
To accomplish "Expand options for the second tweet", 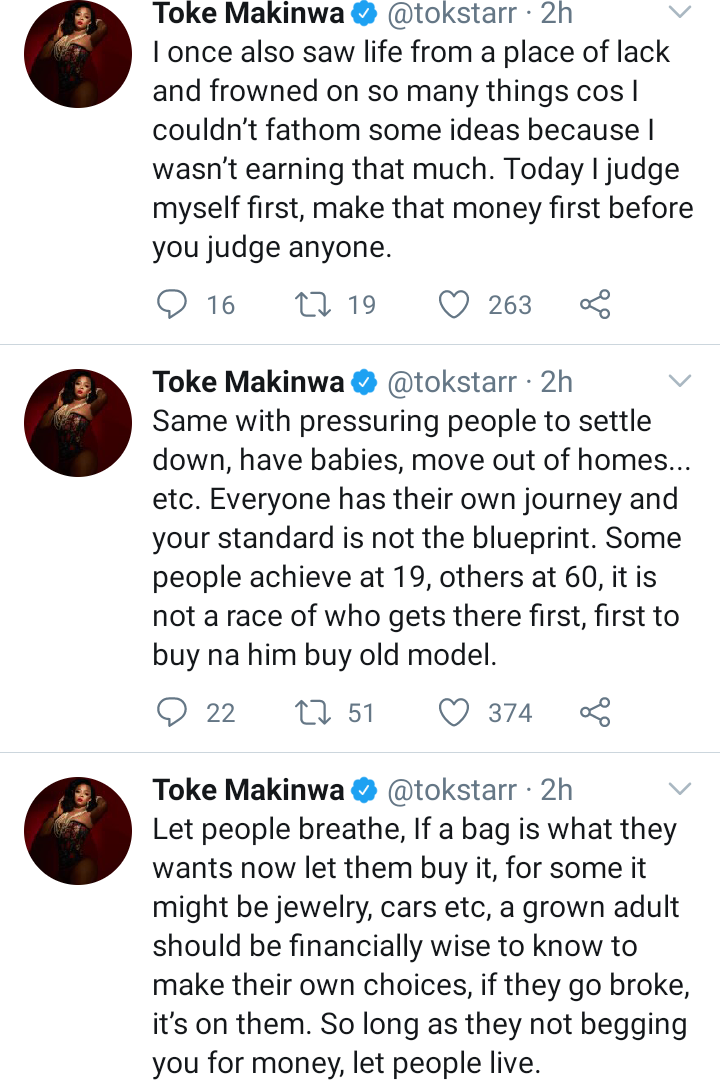I will click(680, 381).
